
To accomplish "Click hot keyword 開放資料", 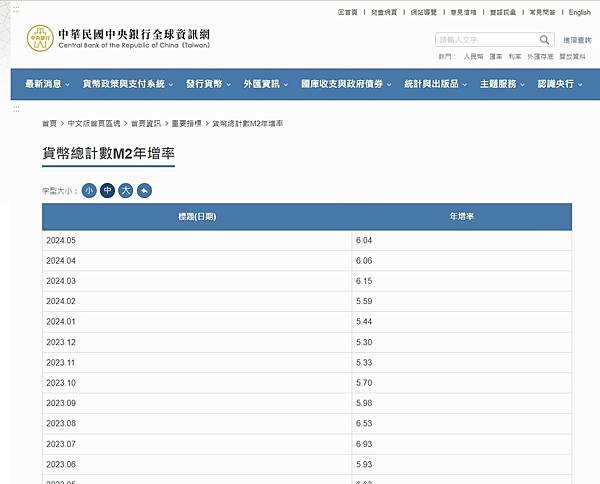I will point(572,56).
